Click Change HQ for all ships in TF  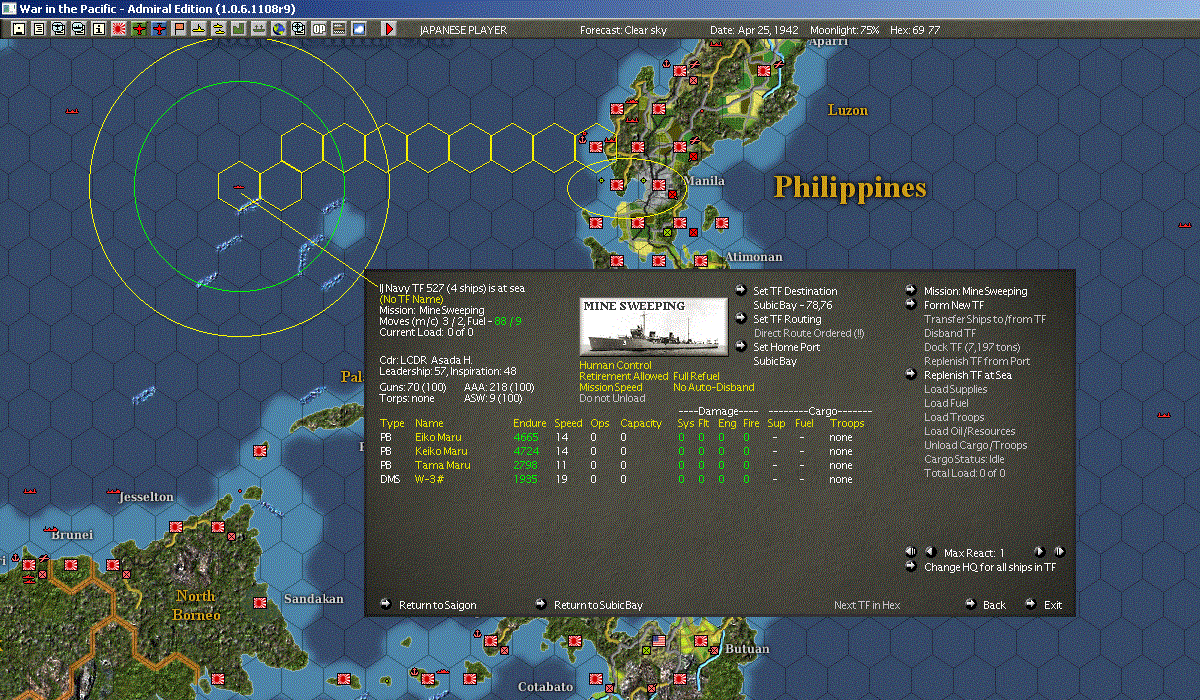click(990, 567)
